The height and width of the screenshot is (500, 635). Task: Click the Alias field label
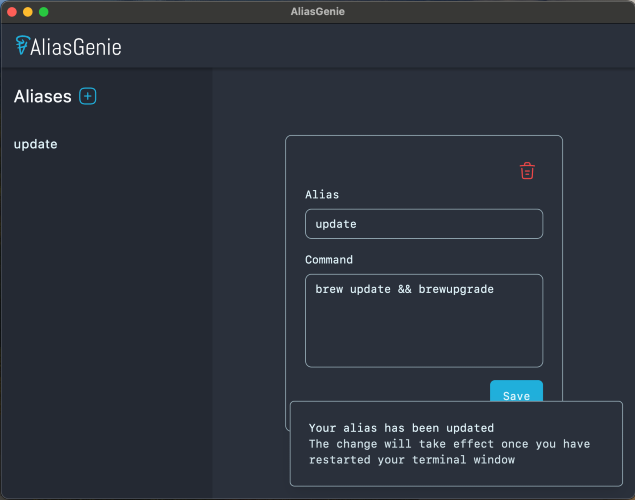(x=322, y=195)
